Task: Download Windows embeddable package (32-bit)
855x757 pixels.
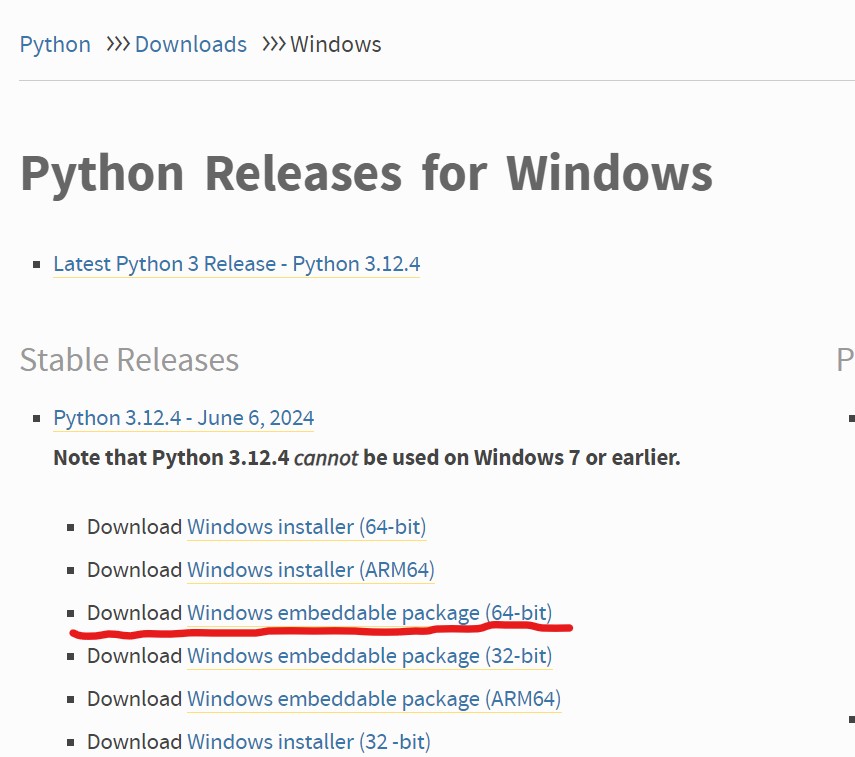Action: click(370, 656)
